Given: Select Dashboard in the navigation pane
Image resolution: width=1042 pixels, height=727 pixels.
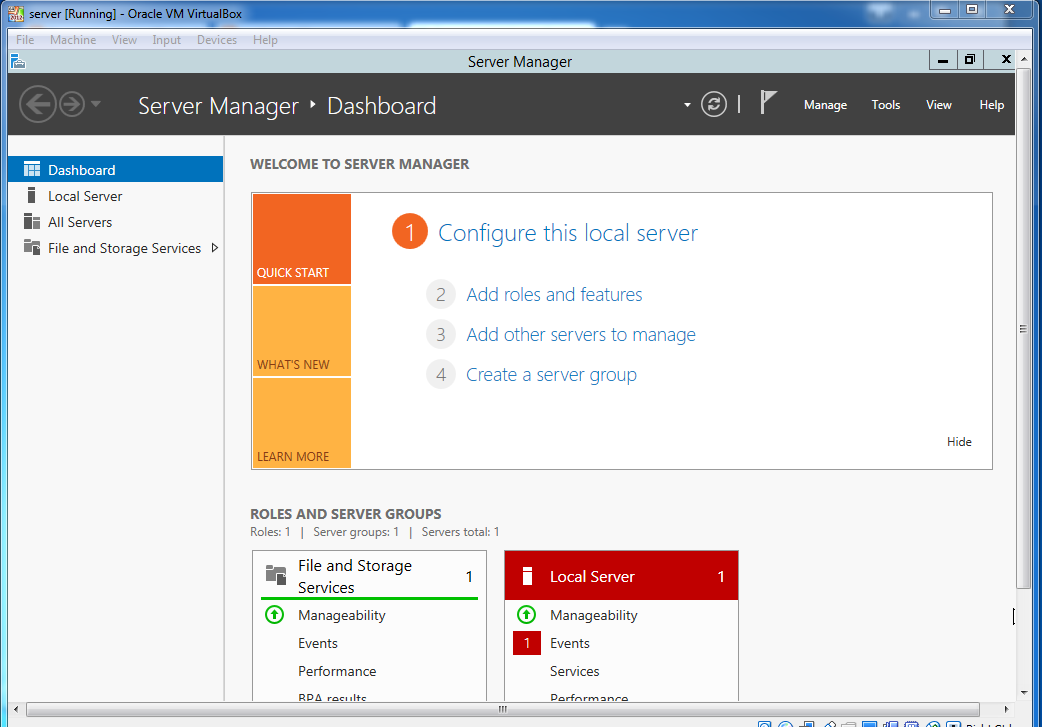Looking at the screenshot, I should pyautogui.click(x=81, y=168).
